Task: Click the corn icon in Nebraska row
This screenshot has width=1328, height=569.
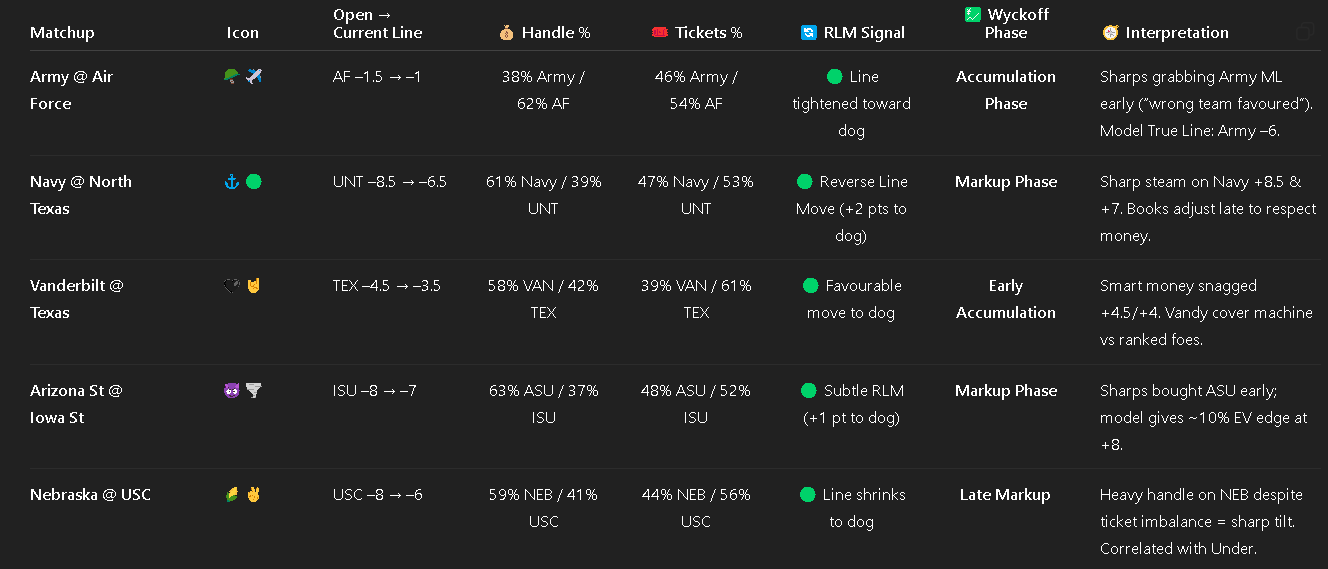Action: [232, 495]
